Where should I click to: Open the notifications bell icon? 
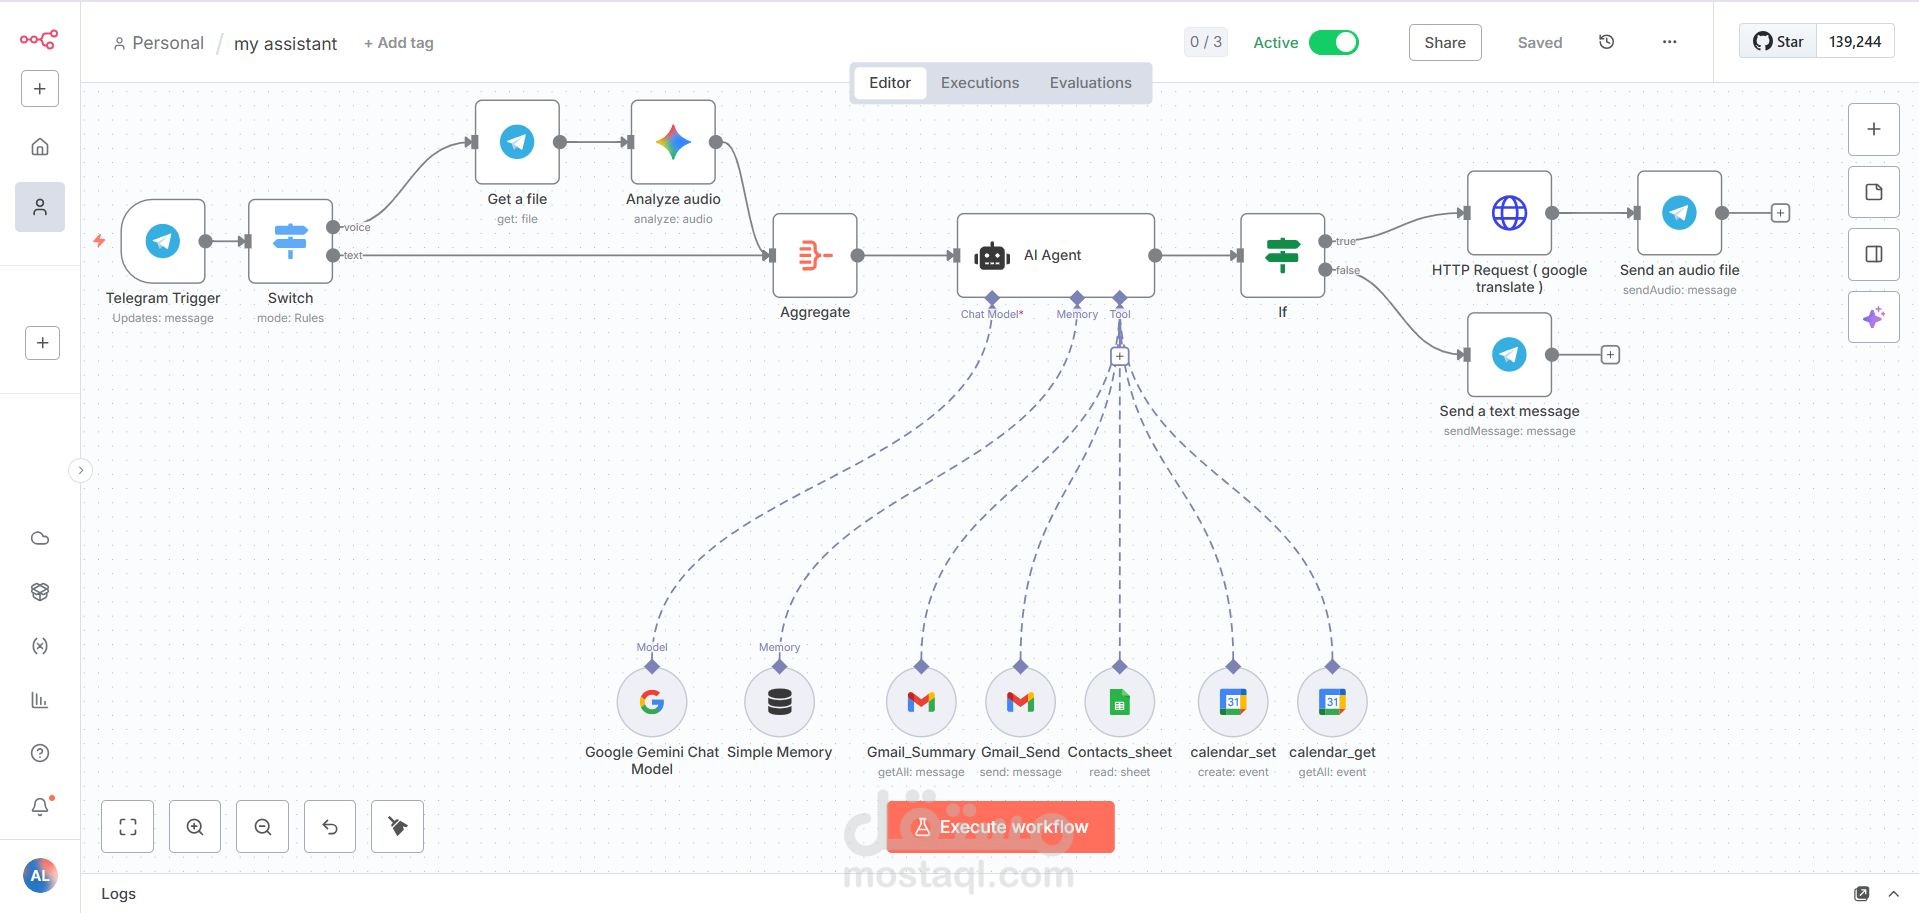click(x=40, y=806)
